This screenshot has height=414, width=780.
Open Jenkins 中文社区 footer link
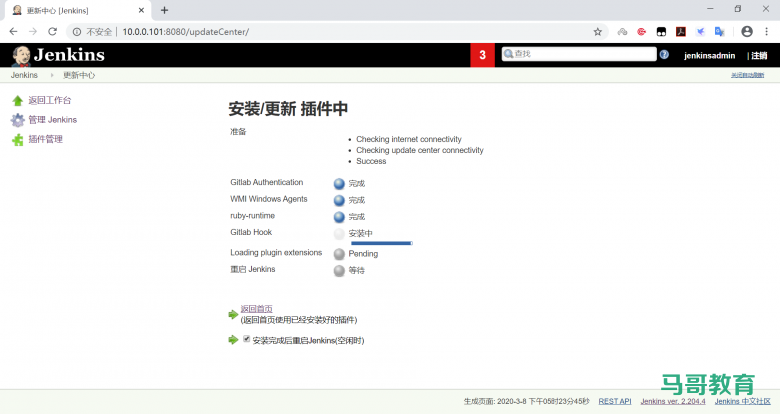pyautogui.click(x=742, y=401)
